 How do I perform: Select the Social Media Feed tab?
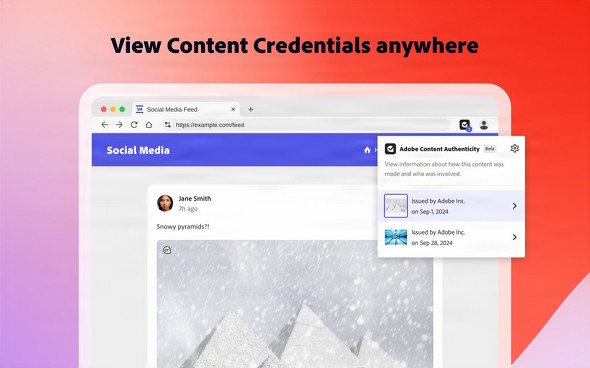pyautogui.click(x=186, y=109)
